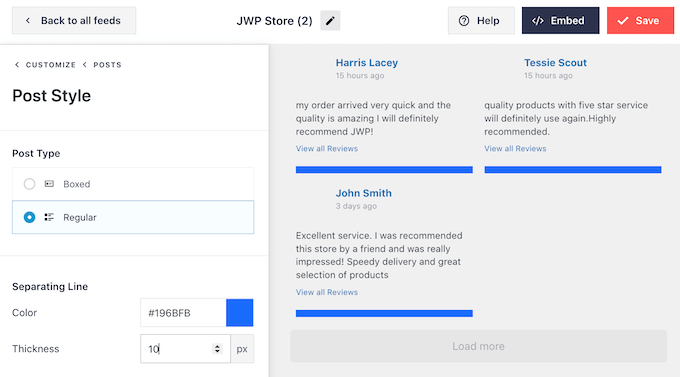
Task: Click the Load more button
Action: tap(478, 346)
